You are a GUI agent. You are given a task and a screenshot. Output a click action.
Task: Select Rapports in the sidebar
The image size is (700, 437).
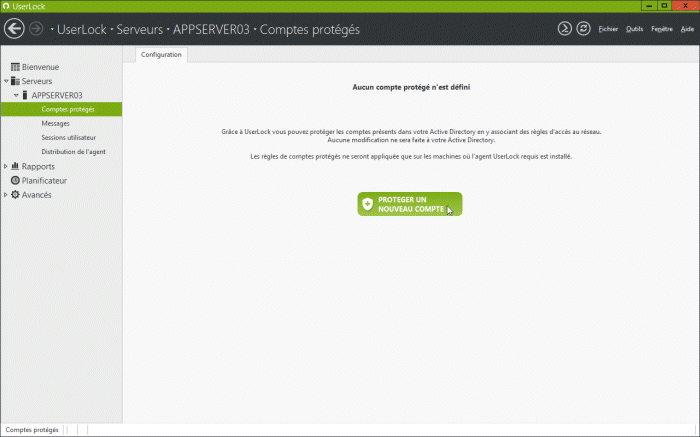coord(38,166)
